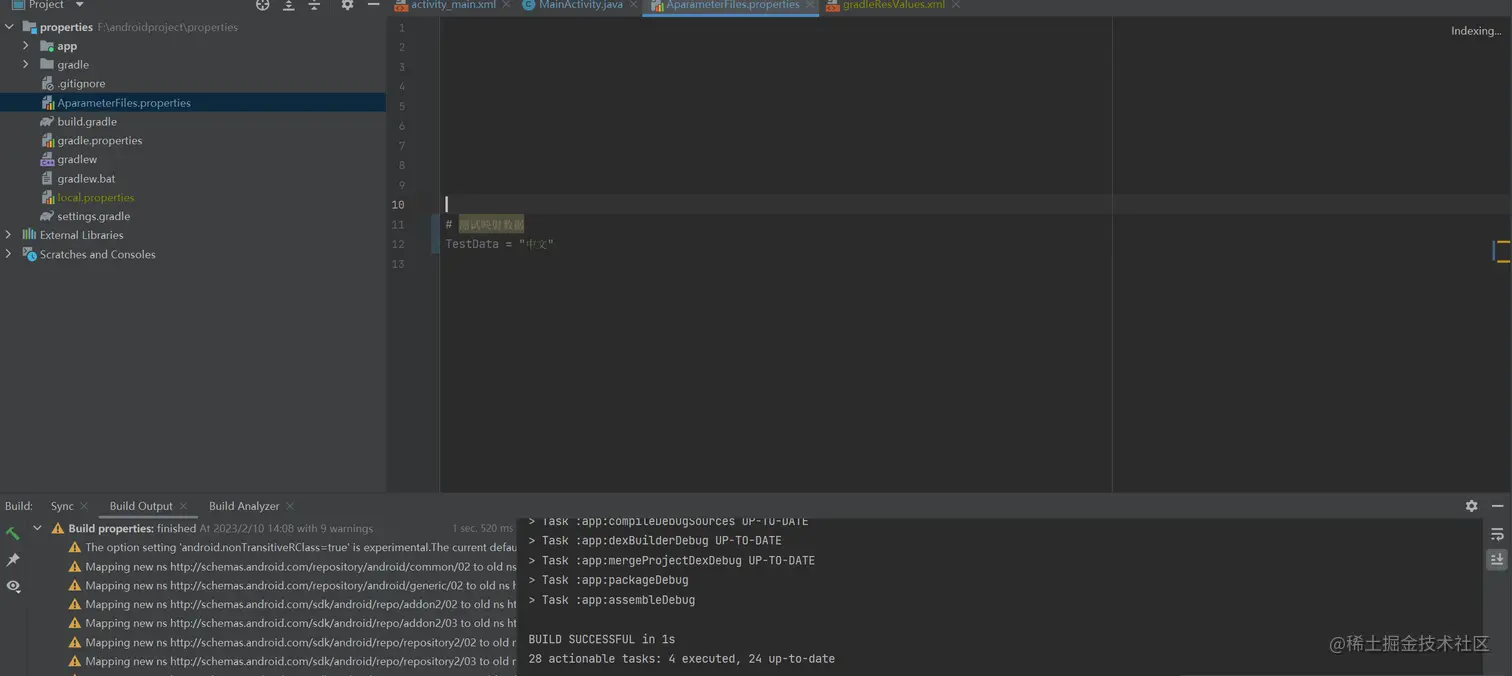Open the Sync tab in Build panel
This screenshot has width=1512, height=676.
[x=62, y=506]
